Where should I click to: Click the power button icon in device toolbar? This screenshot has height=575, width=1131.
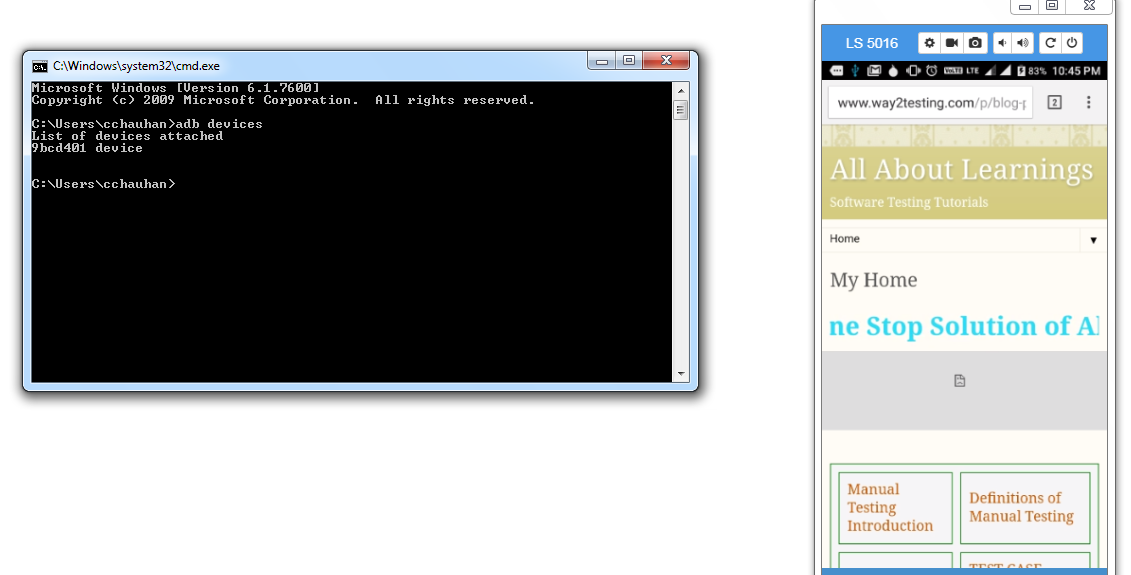click(1072, 43)
